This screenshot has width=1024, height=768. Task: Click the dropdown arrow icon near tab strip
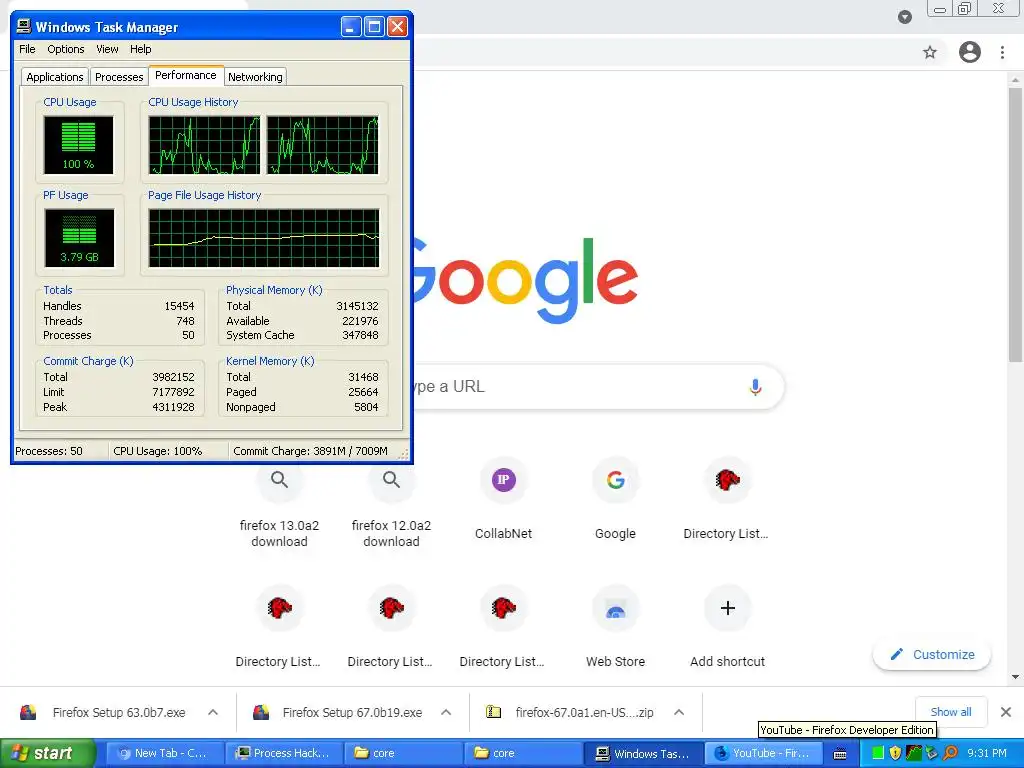click(904, 17)
